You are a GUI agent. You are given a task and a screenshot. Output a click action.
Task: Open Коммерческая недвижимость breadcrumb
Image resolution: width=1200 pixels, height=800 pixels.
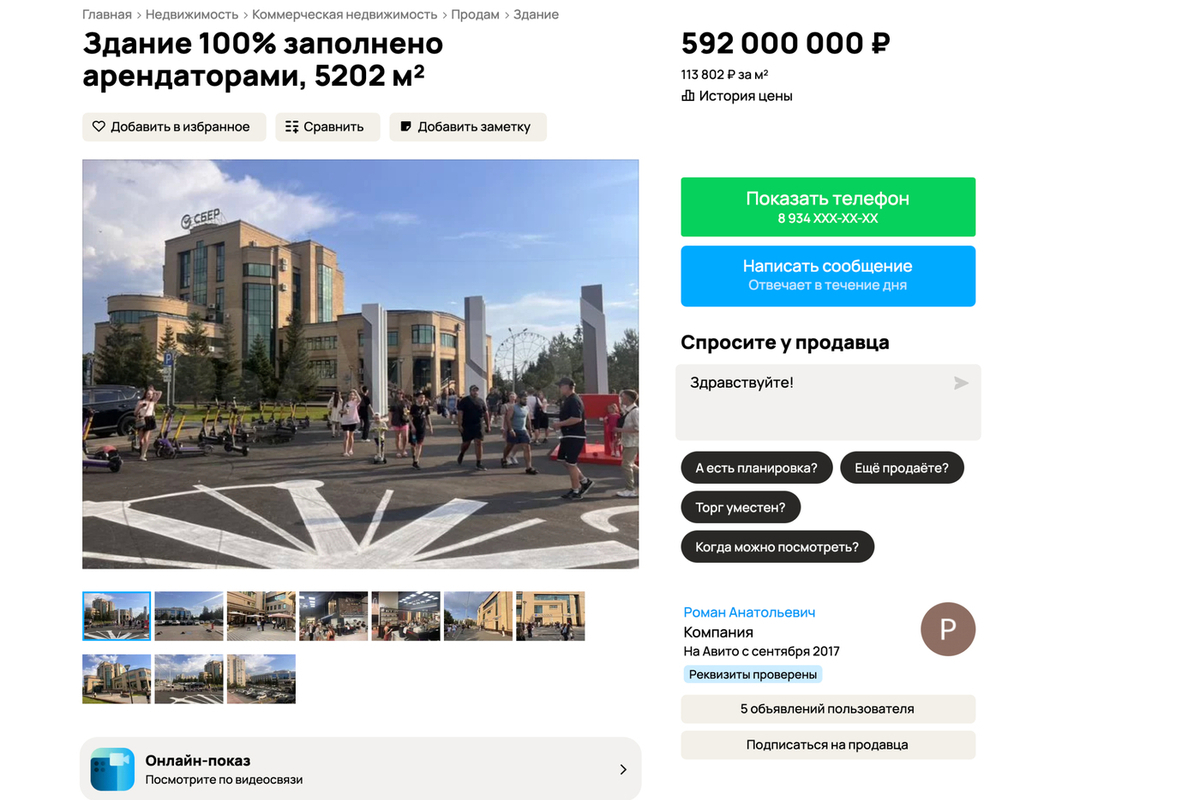click(x=345, y=15)
